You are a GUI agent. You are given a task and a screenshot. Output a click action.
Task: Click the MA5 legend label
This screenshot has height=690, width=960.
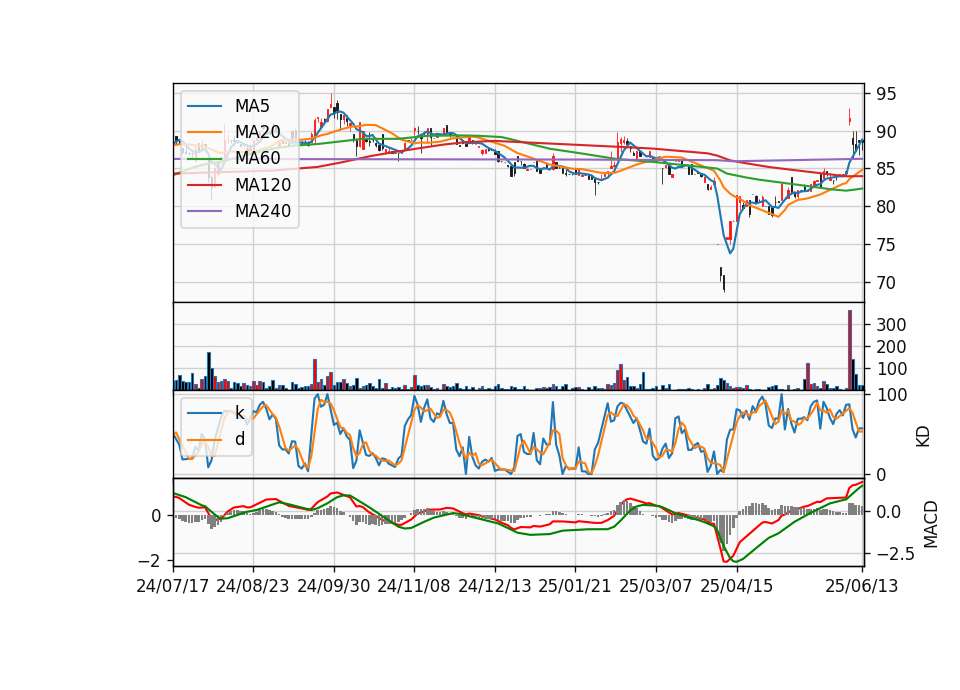coord(252,106)
